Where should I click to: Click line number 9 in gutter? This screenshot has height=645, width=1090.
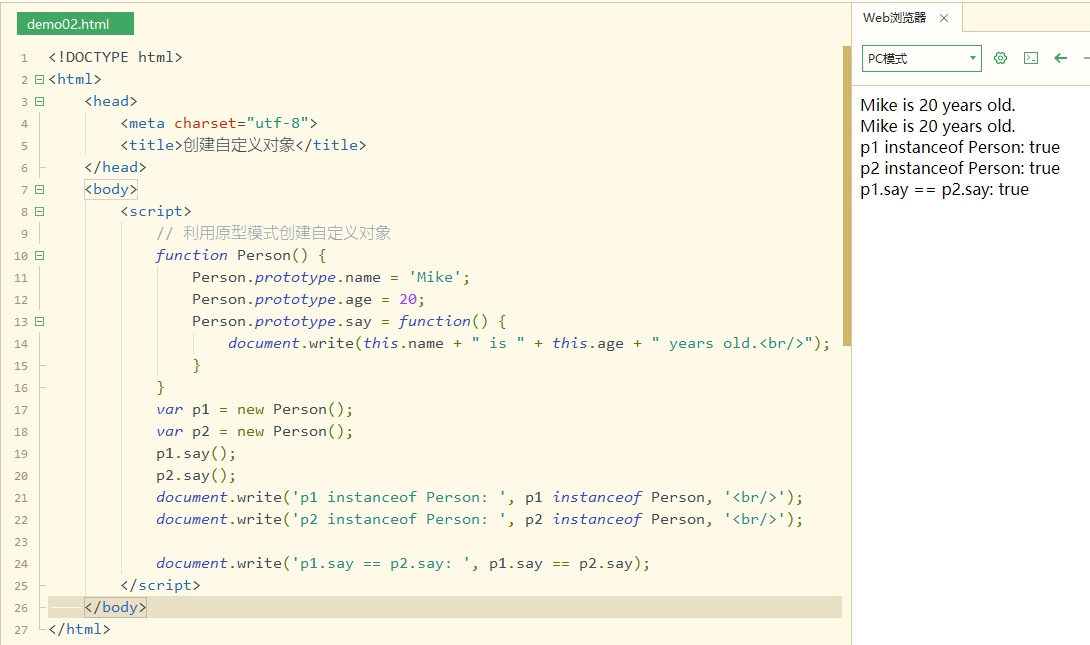tap(24, 234)
